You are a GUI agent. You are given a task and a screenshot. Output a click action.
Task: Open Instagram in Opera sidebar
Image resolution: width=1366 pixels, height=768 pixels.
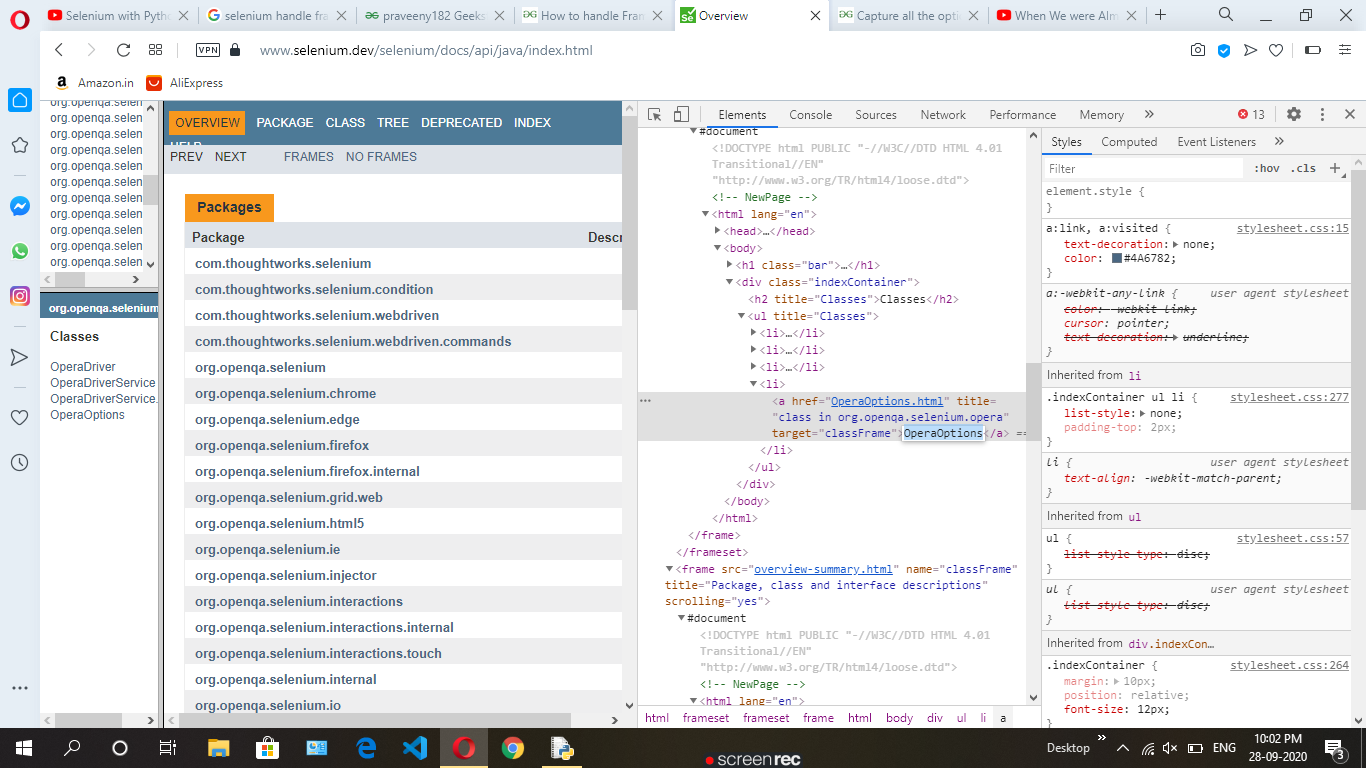click(x=20, y=296)
